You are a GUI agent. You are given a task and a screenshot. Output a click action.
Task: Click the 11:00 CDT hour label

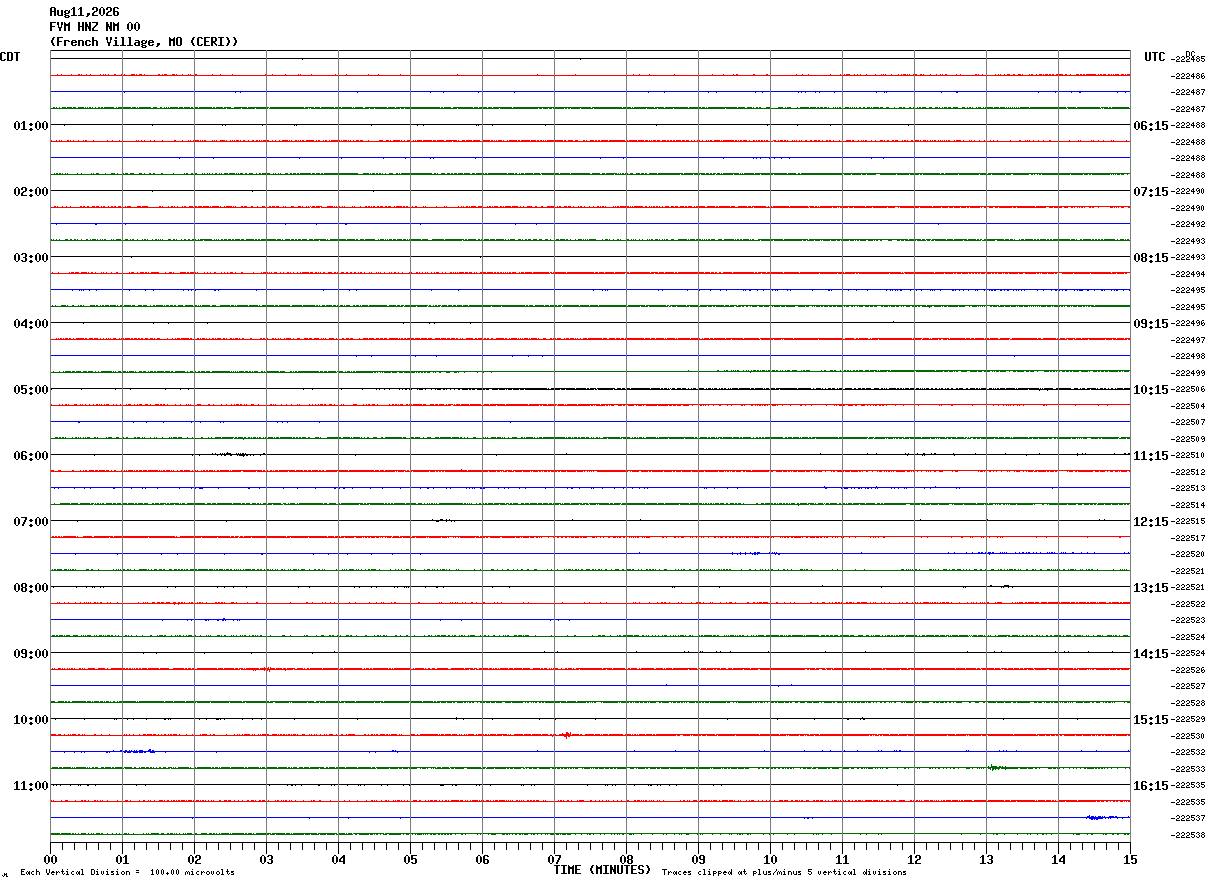pos(30,785)
